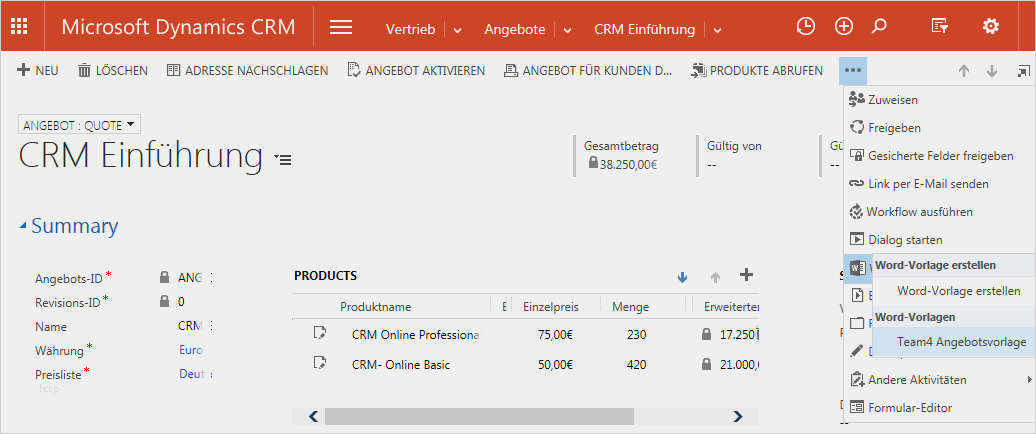This screenshot has width=1036, height=434.
Task: Close the more commands ellipsis menu
Action: (x=853, y=70)
